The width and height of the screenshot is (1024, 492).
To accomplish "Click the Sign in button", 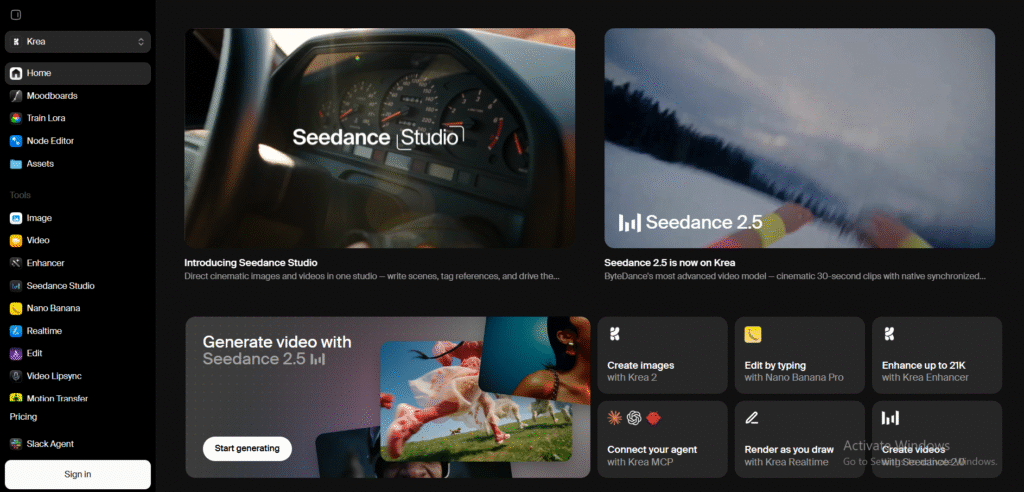I will (x=78, y=474).
